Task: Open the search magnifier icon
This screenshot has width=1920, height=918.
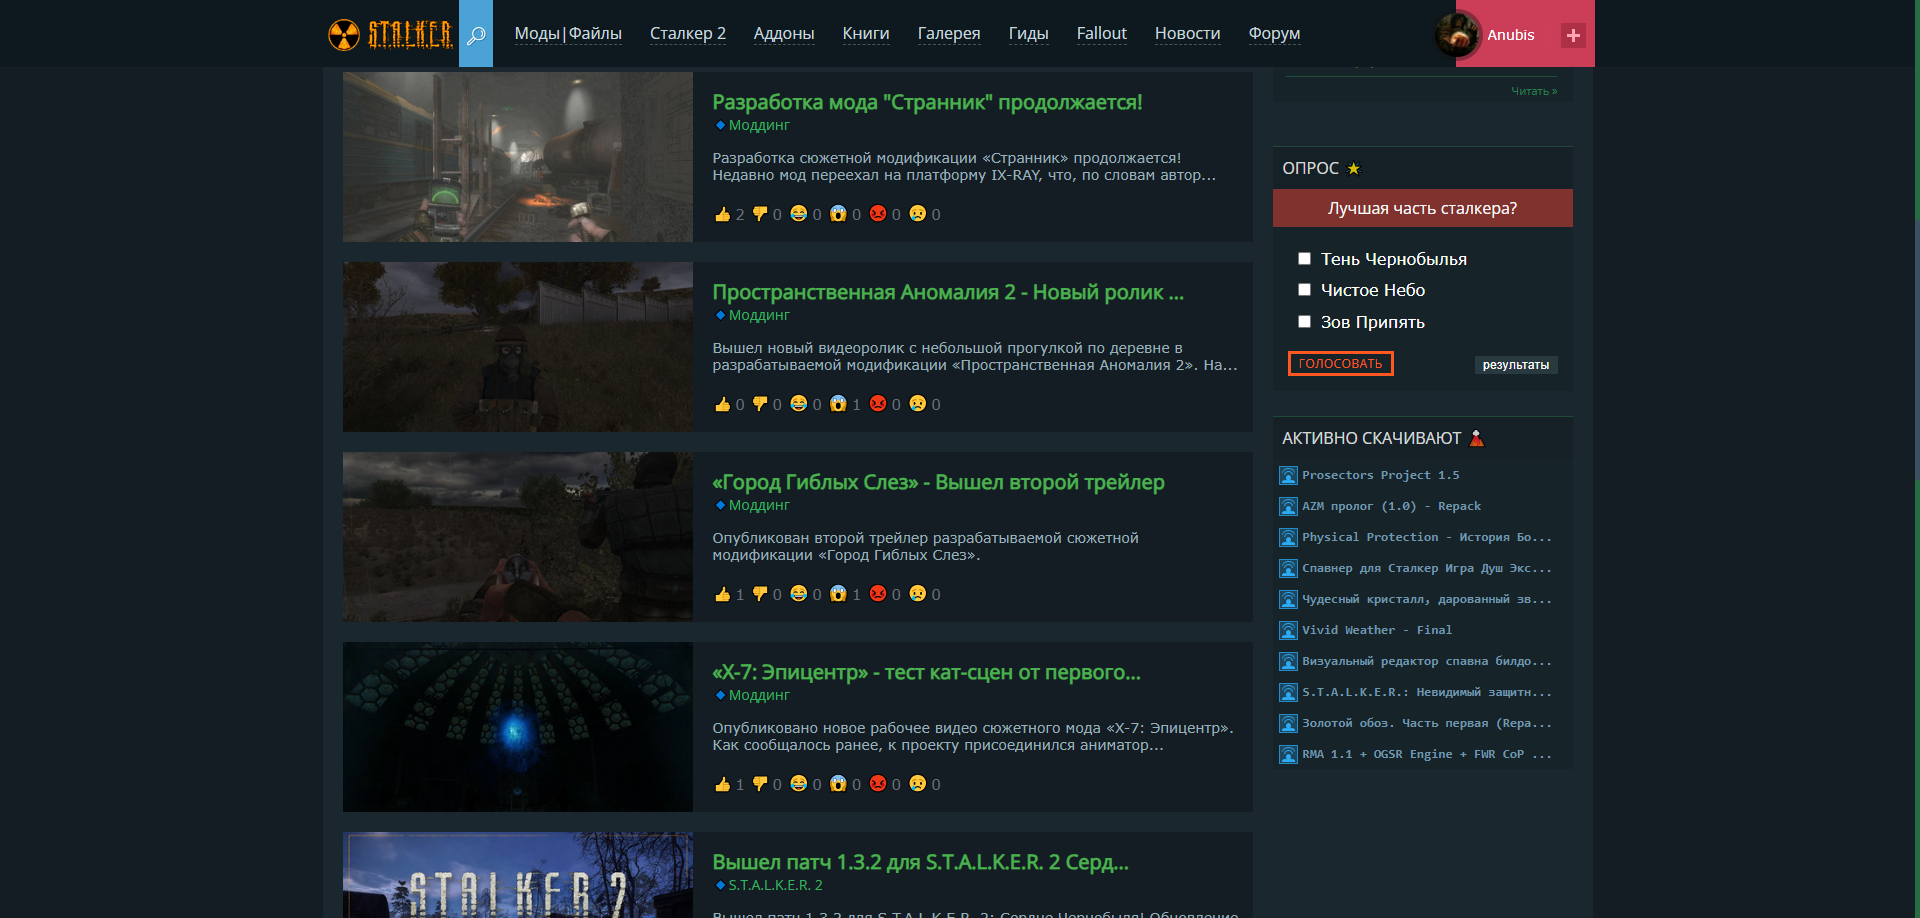Action: click(x=476, y=34)
